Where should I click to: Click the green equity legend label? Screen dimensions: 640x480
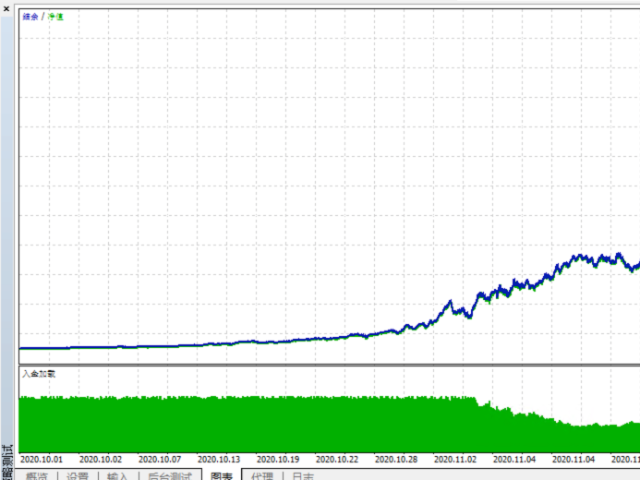(56, 16)
